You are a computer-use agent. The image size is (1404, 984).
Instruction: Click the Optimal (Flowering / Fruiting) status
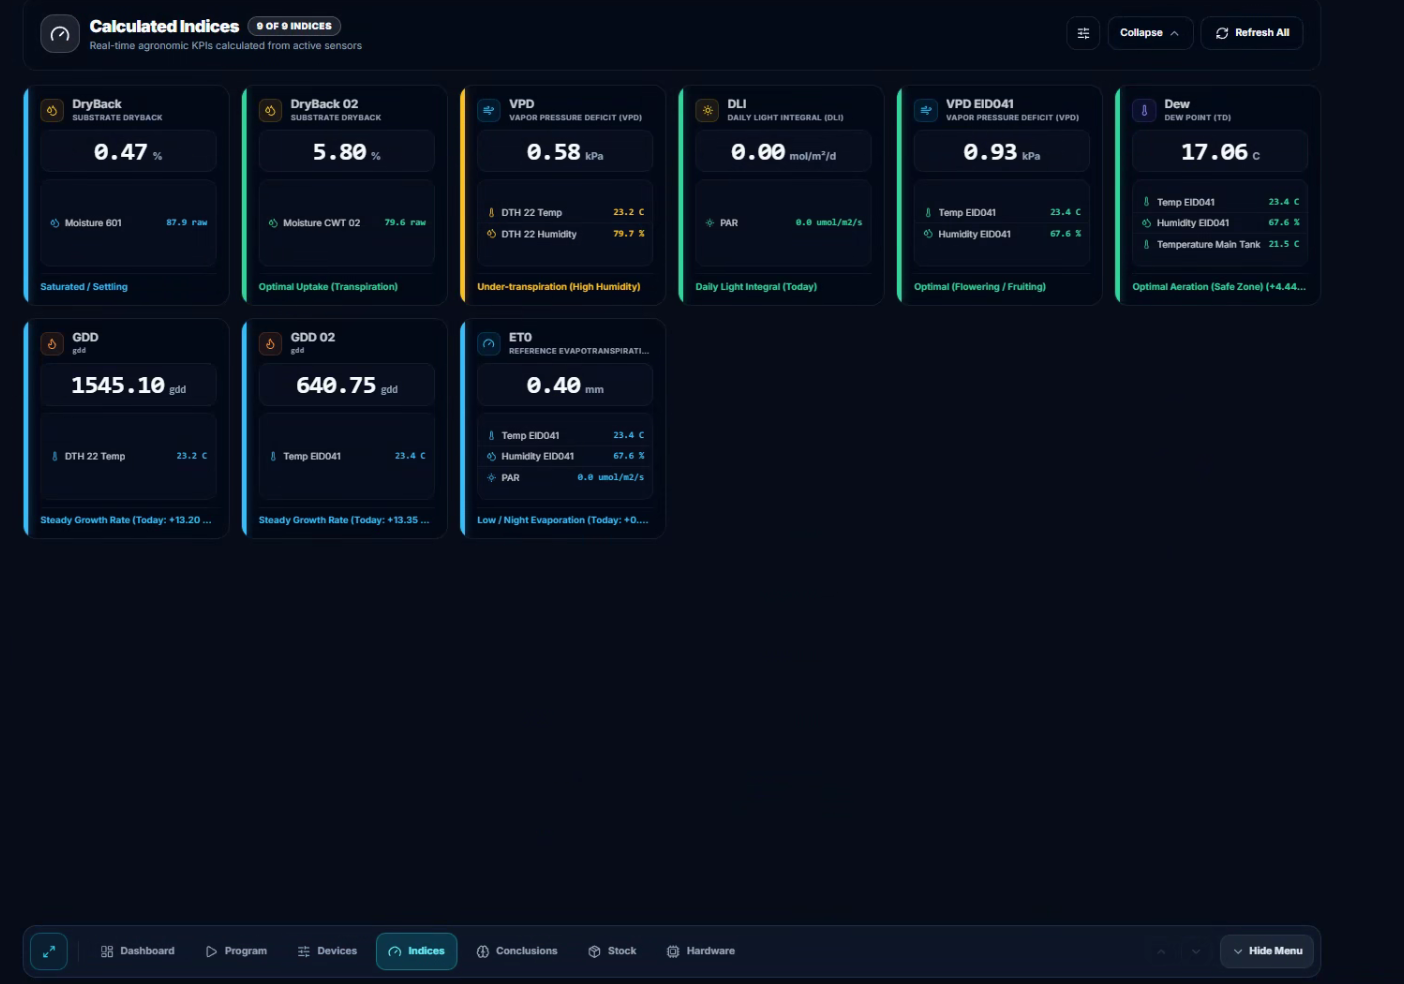coord(980,287)
